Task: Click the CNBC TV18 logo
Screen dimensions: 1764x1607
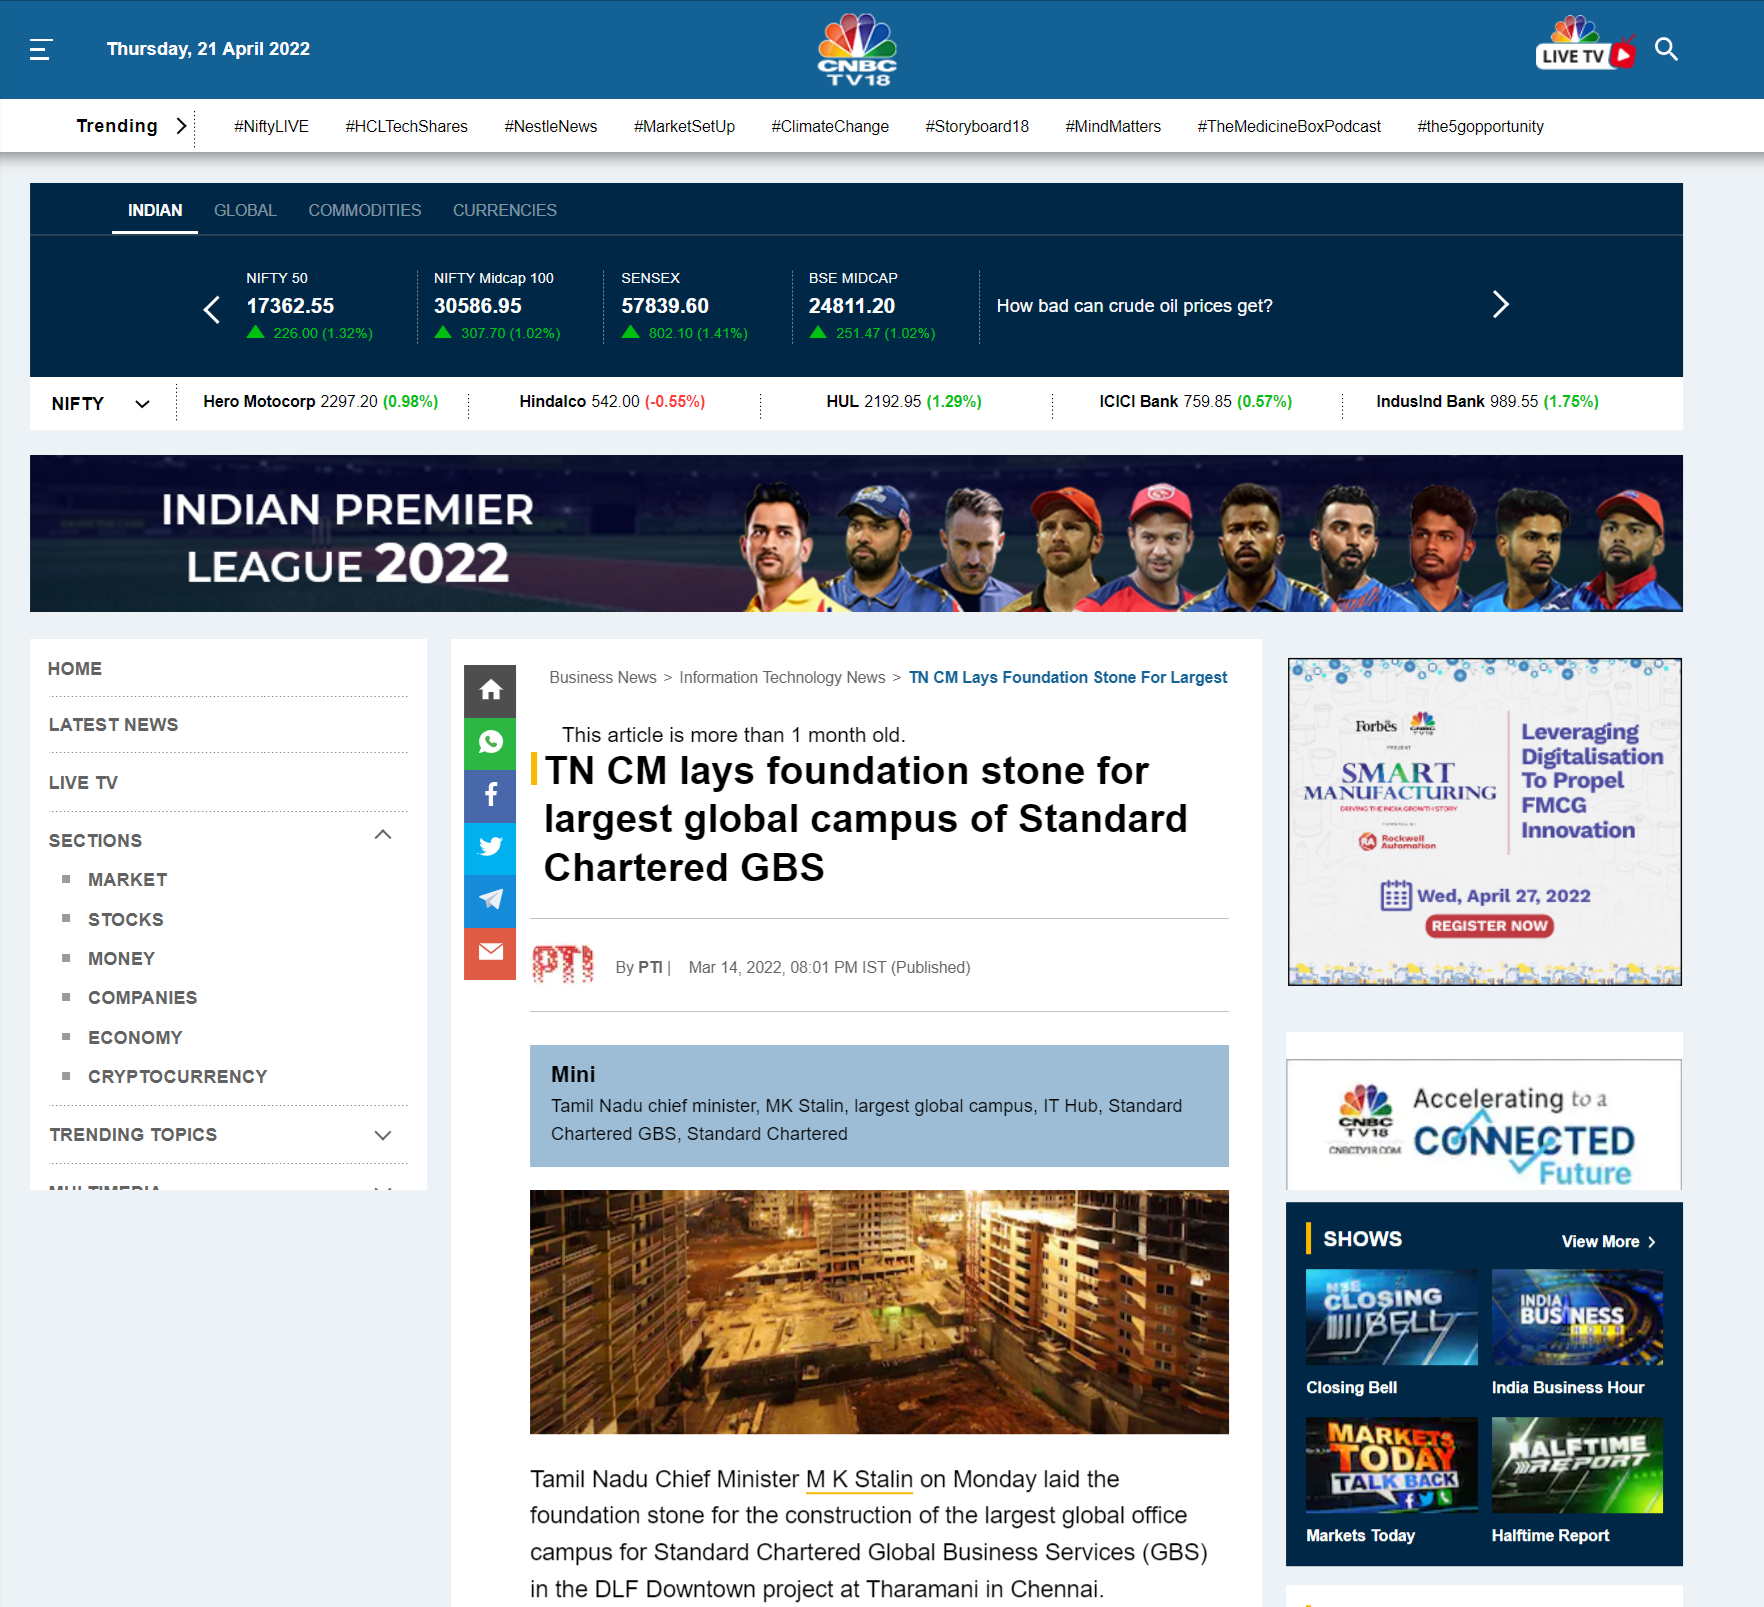Action: (857, 49)
